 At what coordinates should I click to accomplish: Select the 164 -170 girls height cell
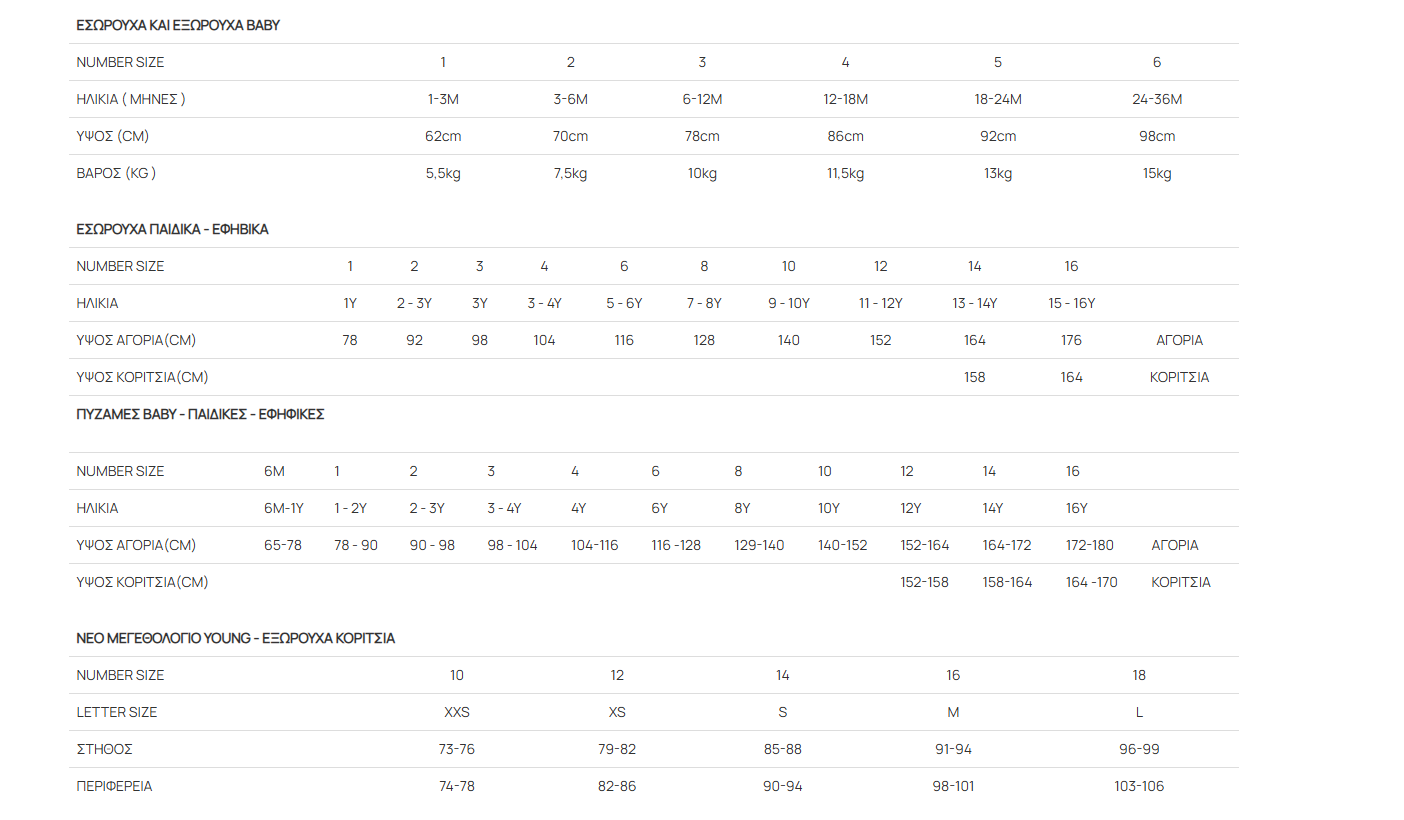coord(1091,582)
